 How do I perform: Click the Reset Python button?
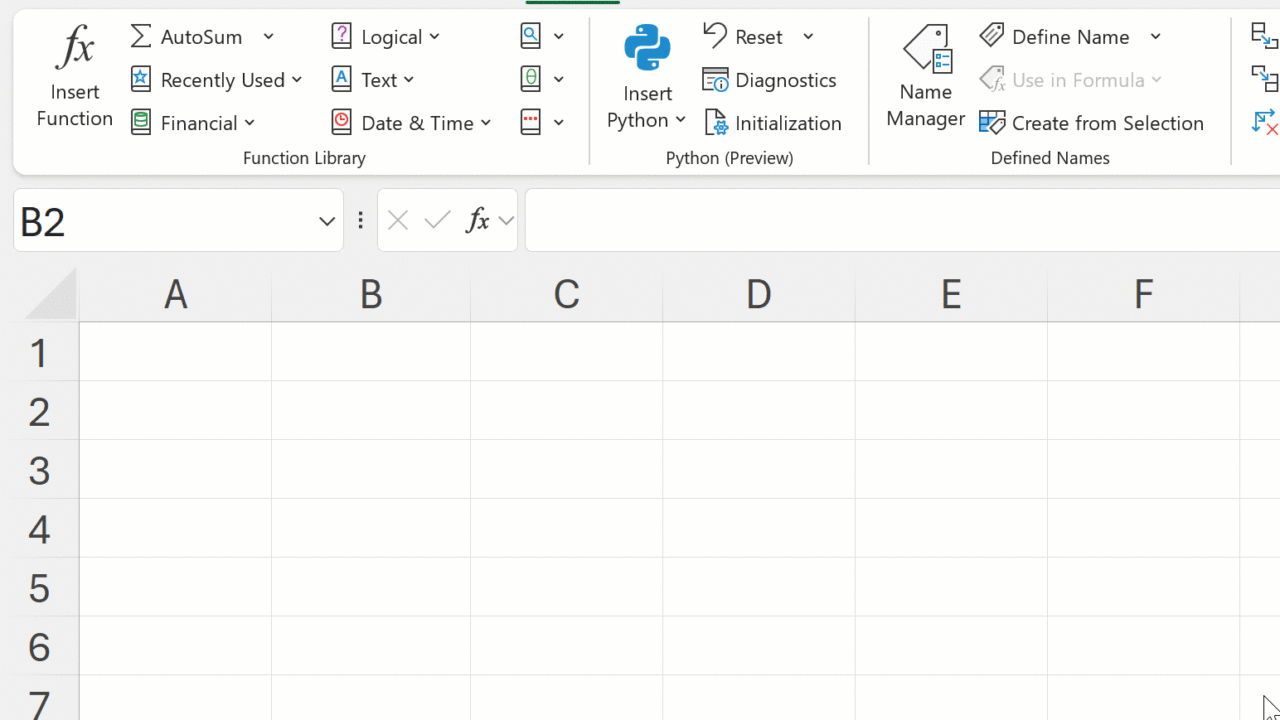click(745, 37)
